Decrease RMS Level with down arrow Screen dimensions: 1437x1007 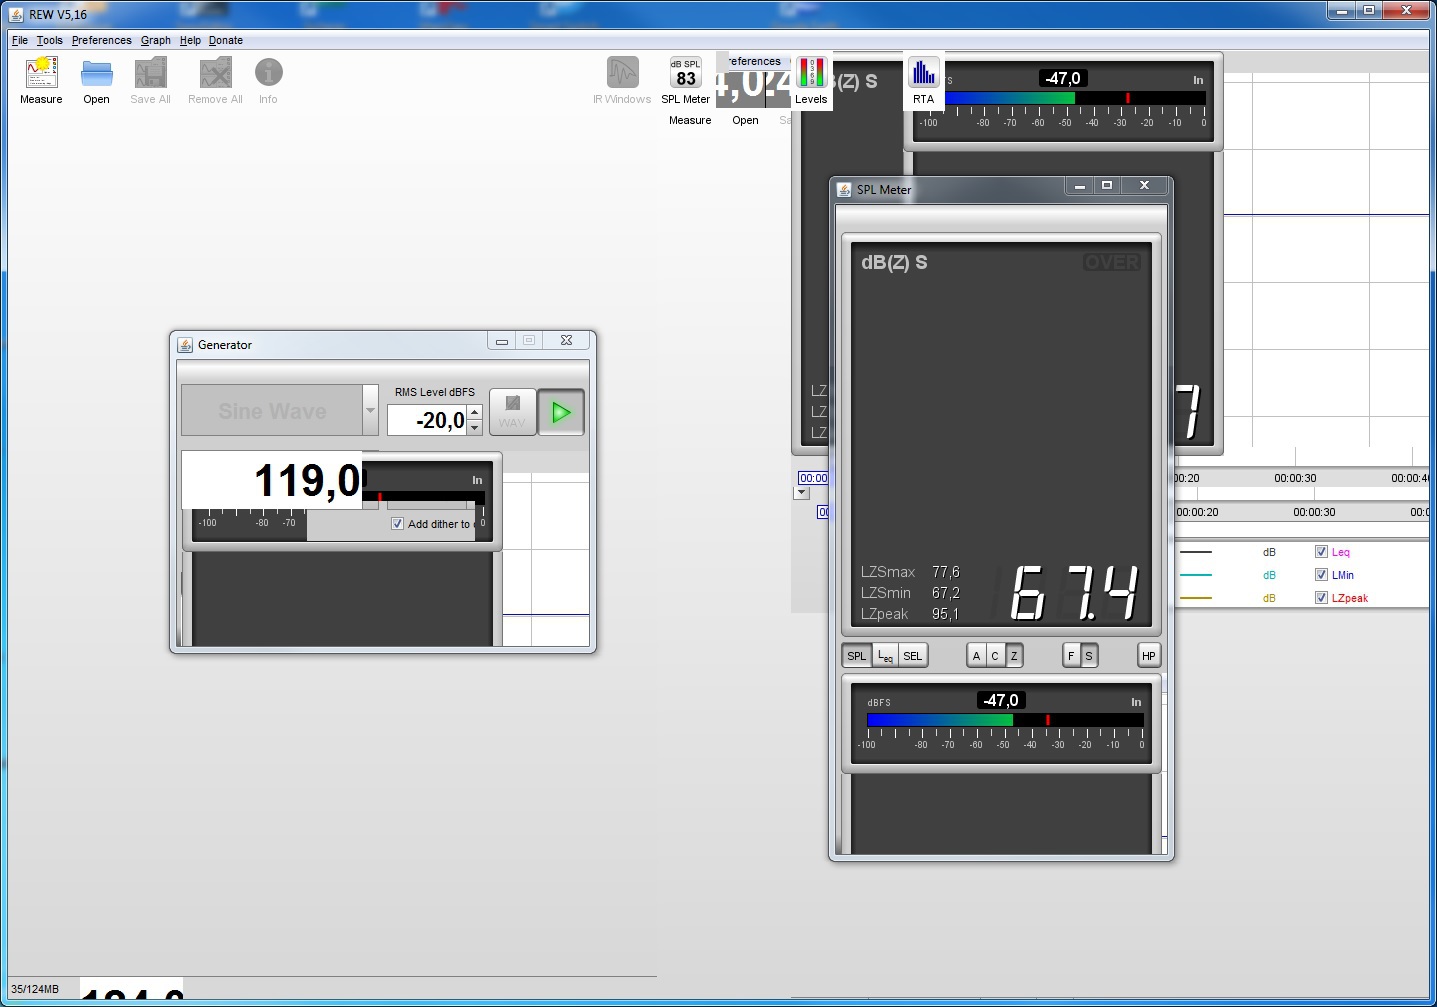coord(475,428)
